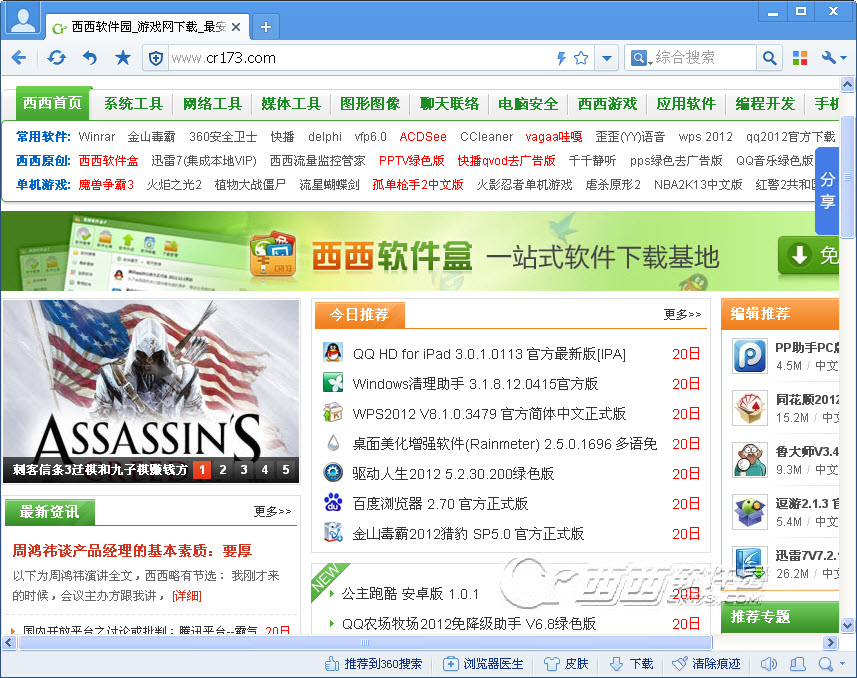Screen dimensions: 857x678
Task: Open QQ HD for iPad 3.0.1.0113 link
Action: [489, 354]
